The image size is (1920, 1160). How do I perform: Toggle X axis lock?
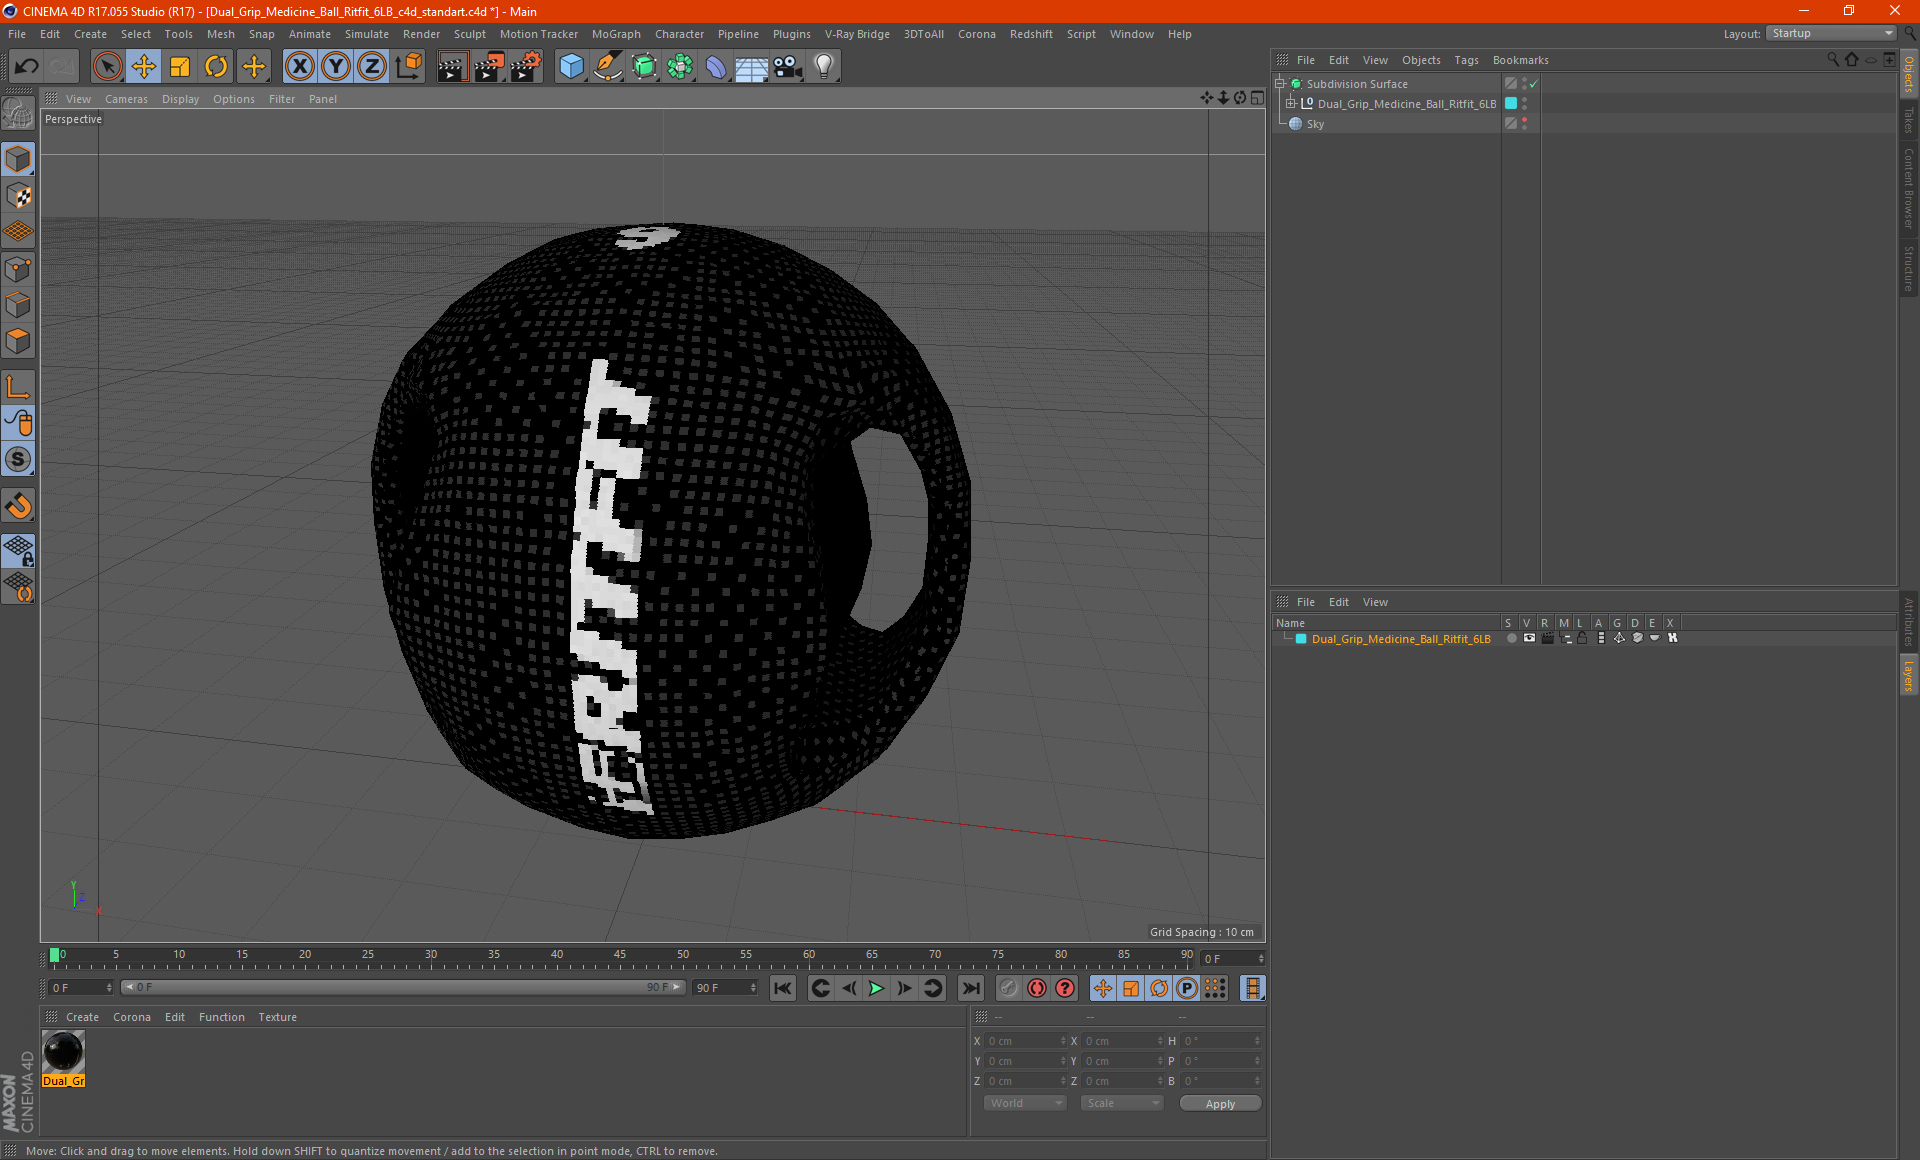pos(299,67)
